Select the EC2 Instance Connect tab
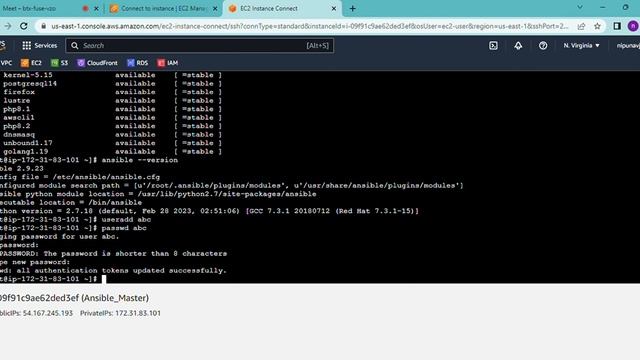The image size is (640, 360). [x=282, y=8]
